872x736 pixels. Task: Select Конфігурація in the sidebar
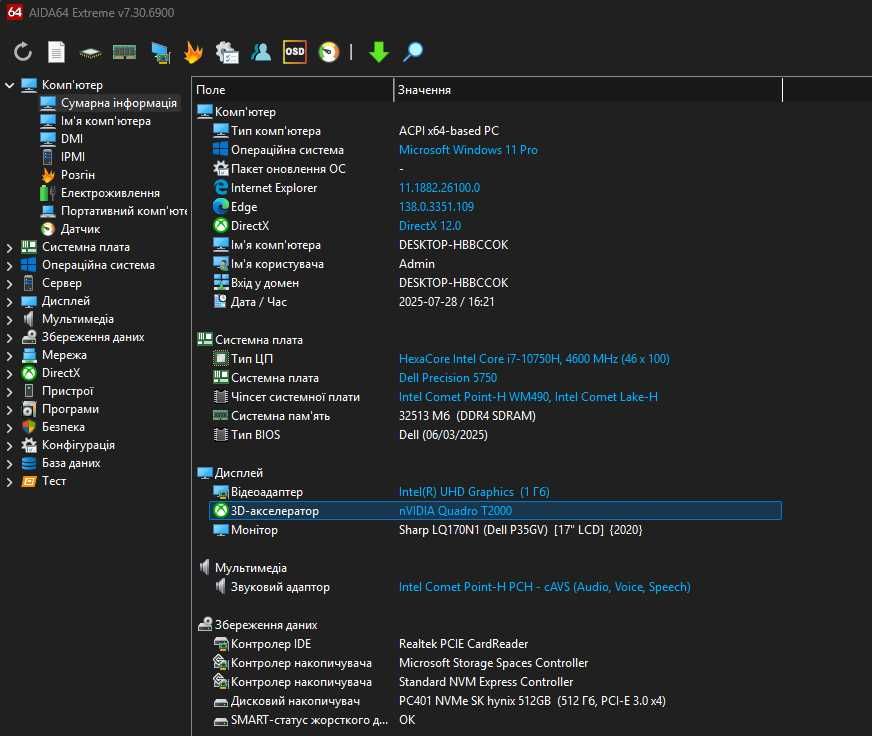point(68,445)
